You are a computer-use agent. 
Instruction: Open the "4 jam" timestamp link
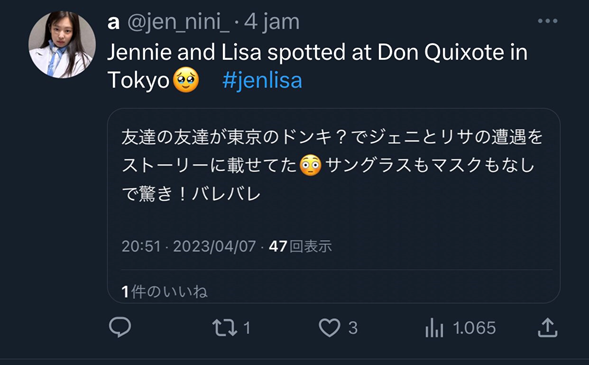point(272,22)
